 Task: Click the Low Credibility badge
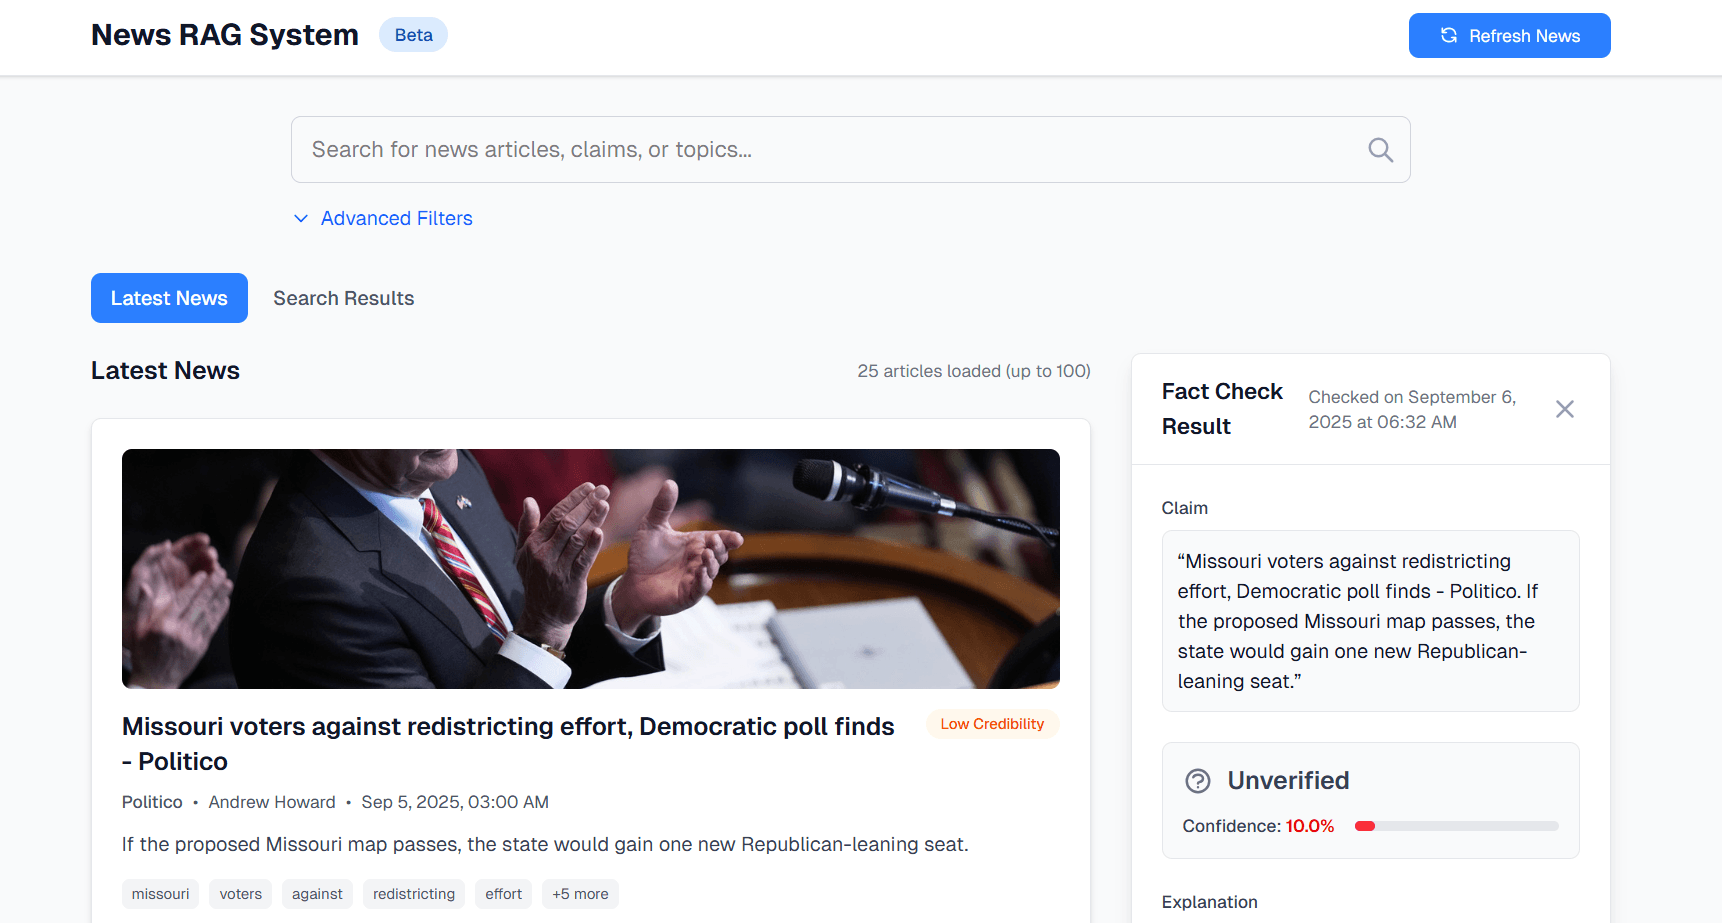pos(992,724)
